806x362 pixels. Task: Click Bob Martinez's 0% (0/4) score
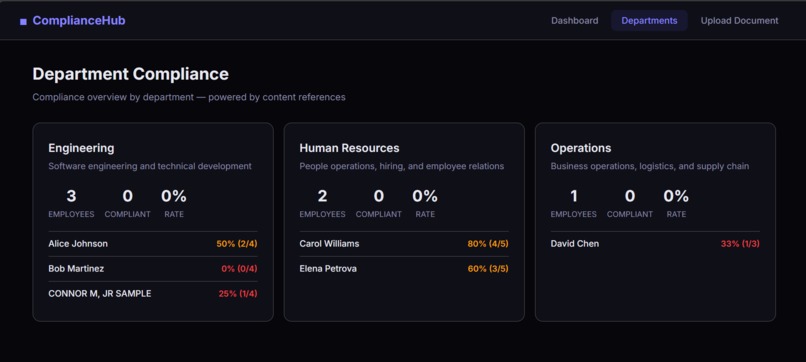239,268
